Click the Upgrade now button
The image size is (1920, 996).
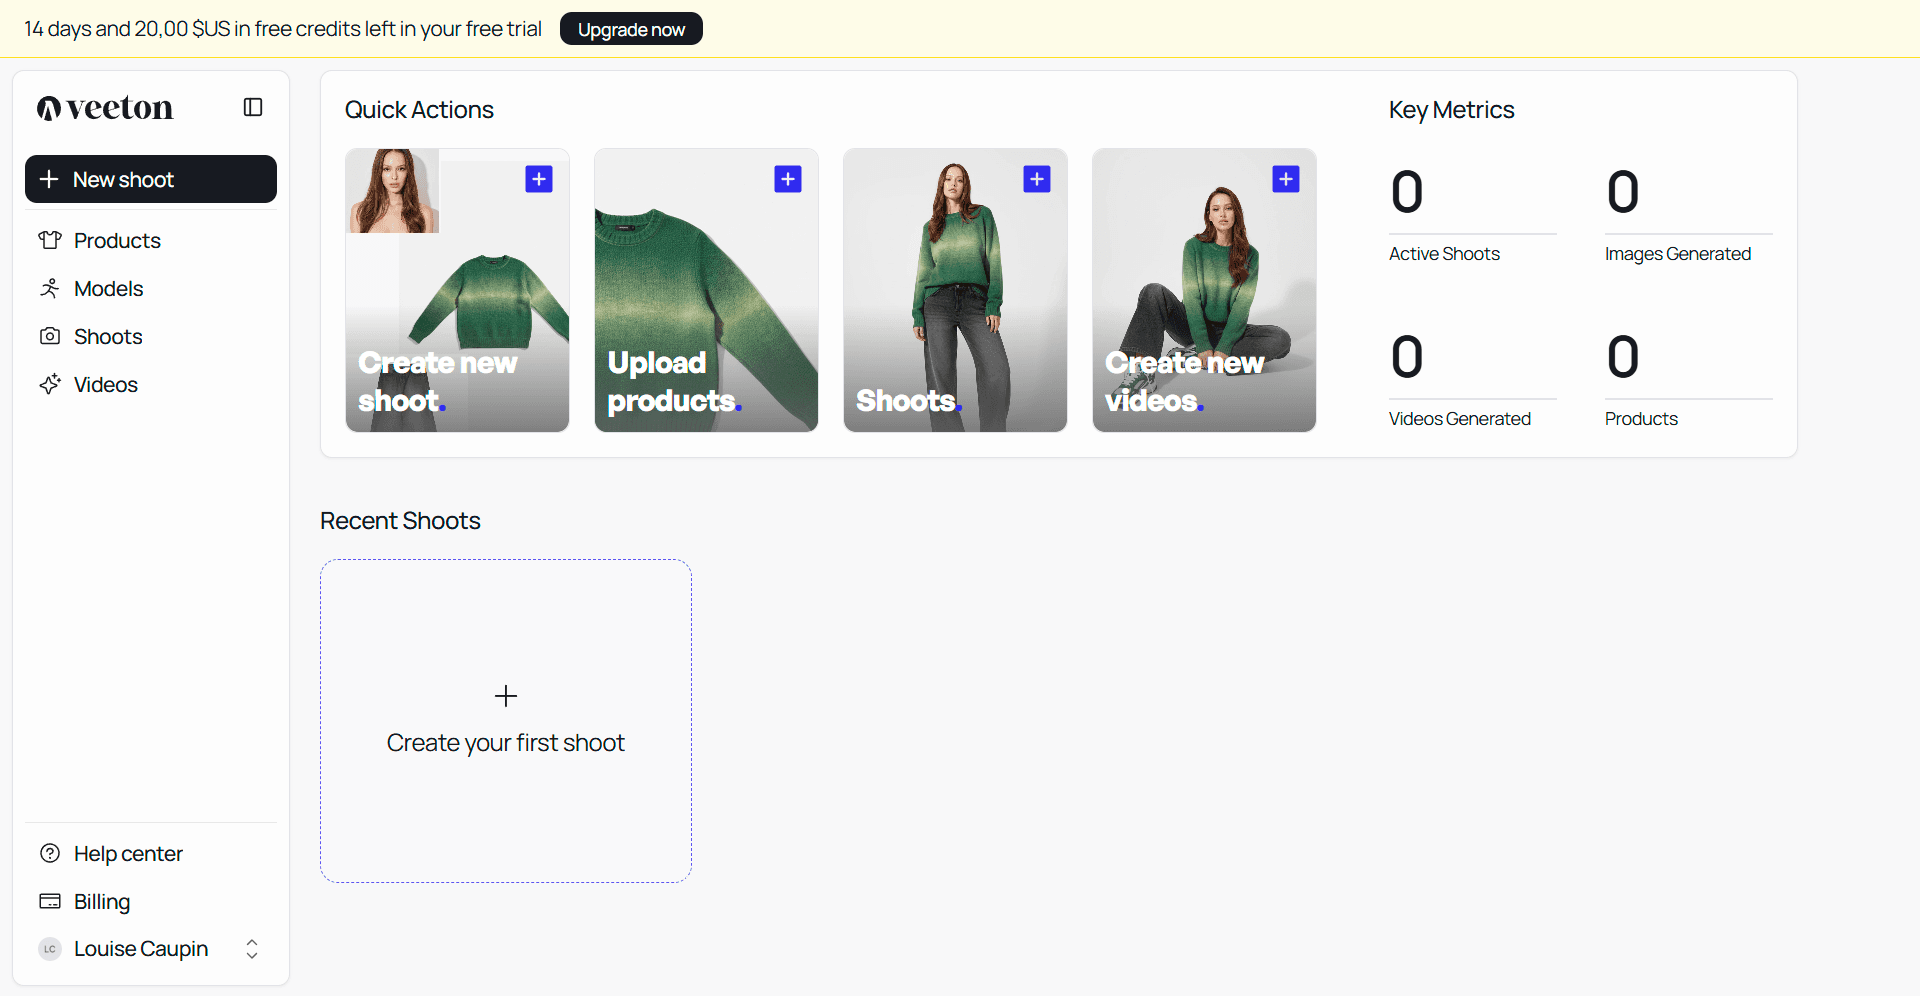point(631,28)
